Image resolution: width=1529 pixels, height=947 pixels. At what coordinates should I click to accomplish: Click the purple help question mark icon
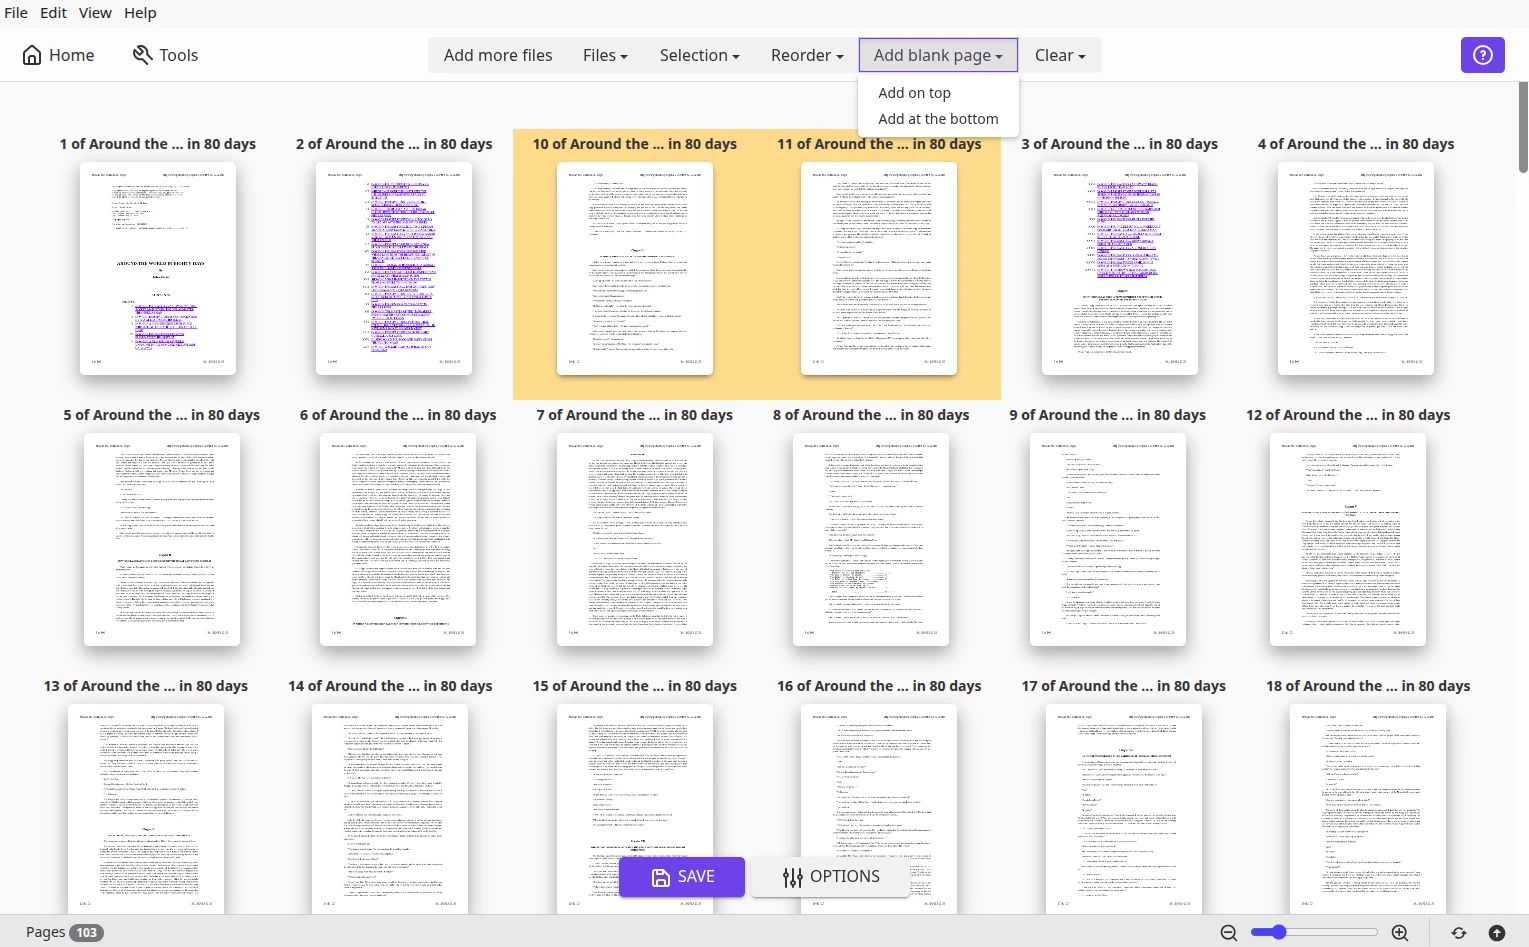click(1482, 55)
